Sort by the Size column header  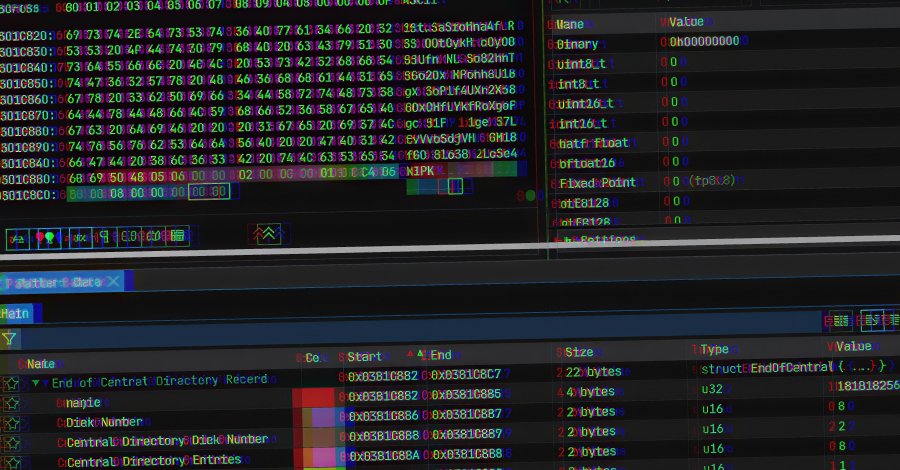pyautogui.click(x=579, y=353)
